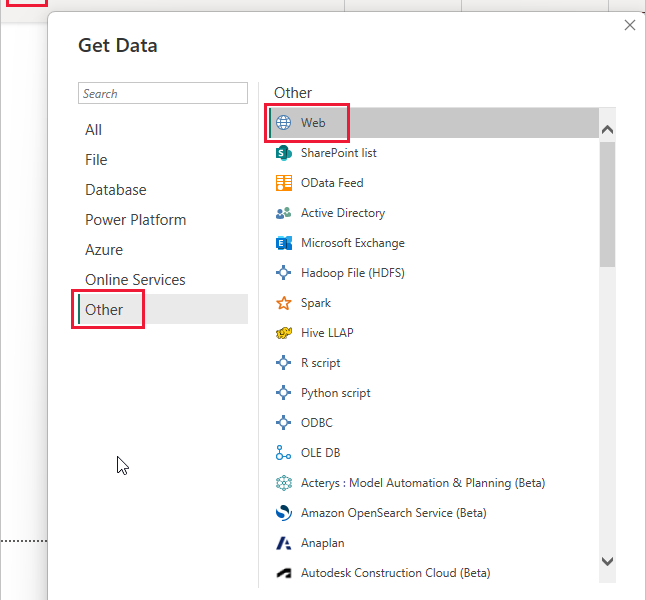Viewport: 646px width, 600px height.
Task: Select the Web connector text
Action: click(313, 123)
